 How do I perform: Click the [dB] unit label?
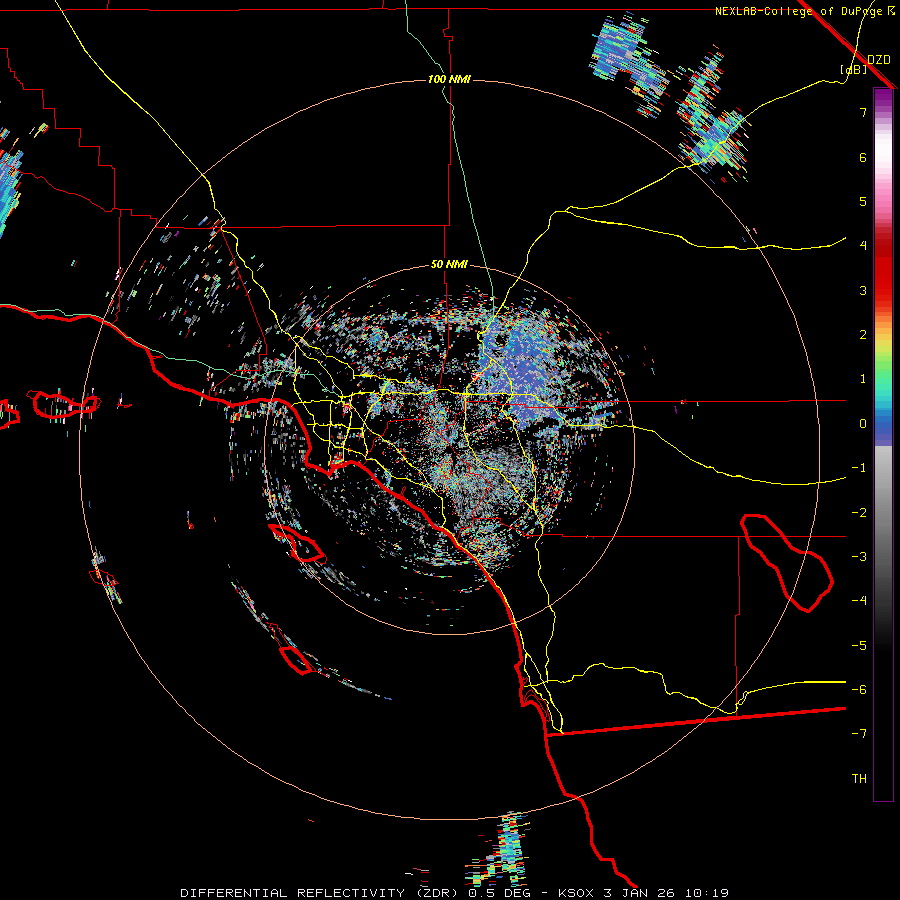pyautogui.click(x=854, y=70)
